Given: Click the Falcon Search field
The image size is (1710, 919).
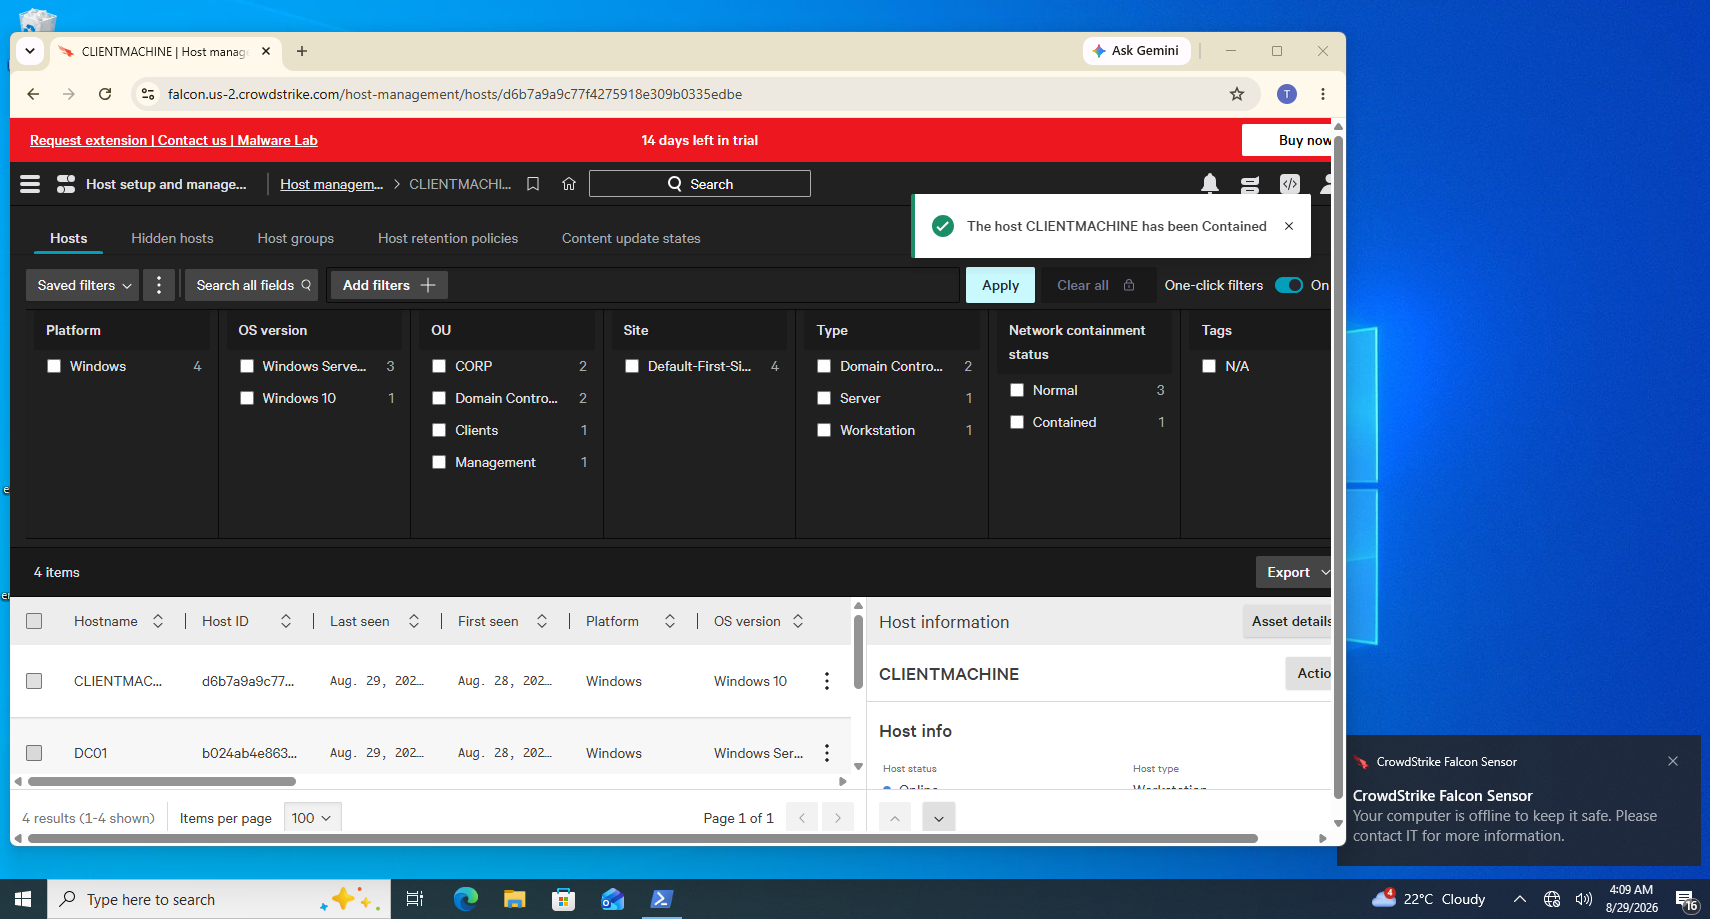Looking at the screenshot, I should pyautogui.click(x=700, y=184).
